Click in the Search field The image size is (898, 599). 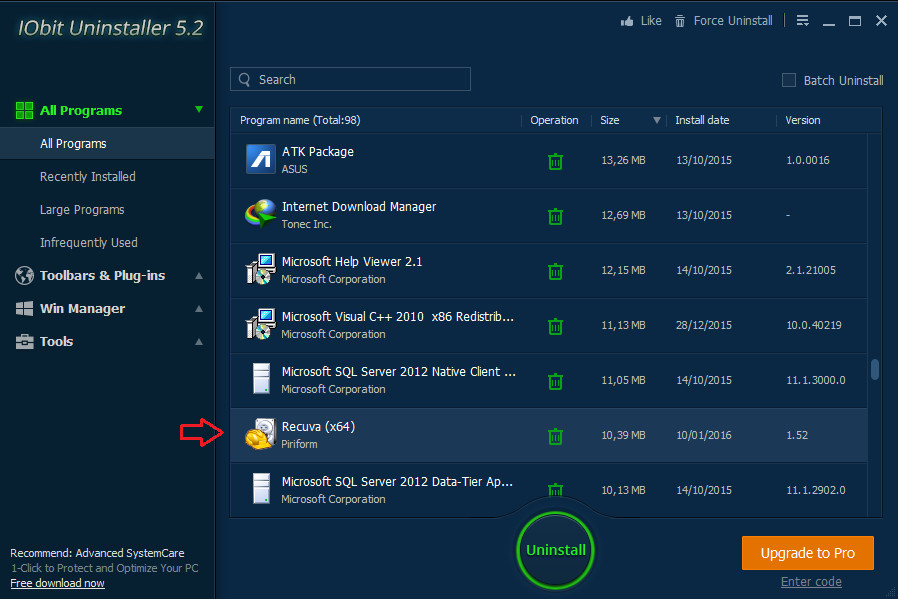(x=350, y=80)
